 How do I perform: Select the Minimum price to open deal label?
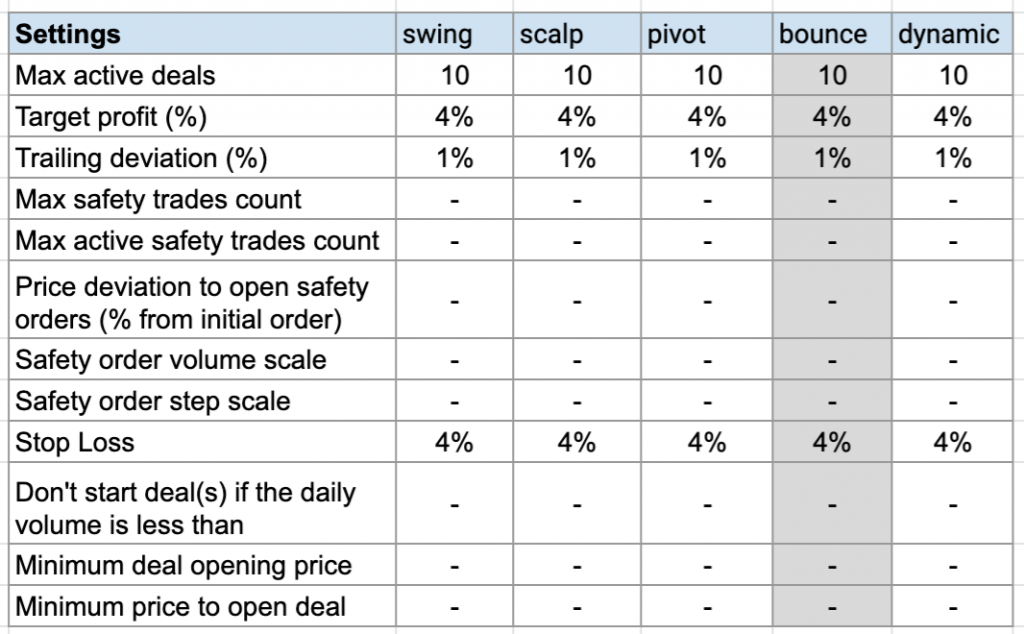pos(181,606)
